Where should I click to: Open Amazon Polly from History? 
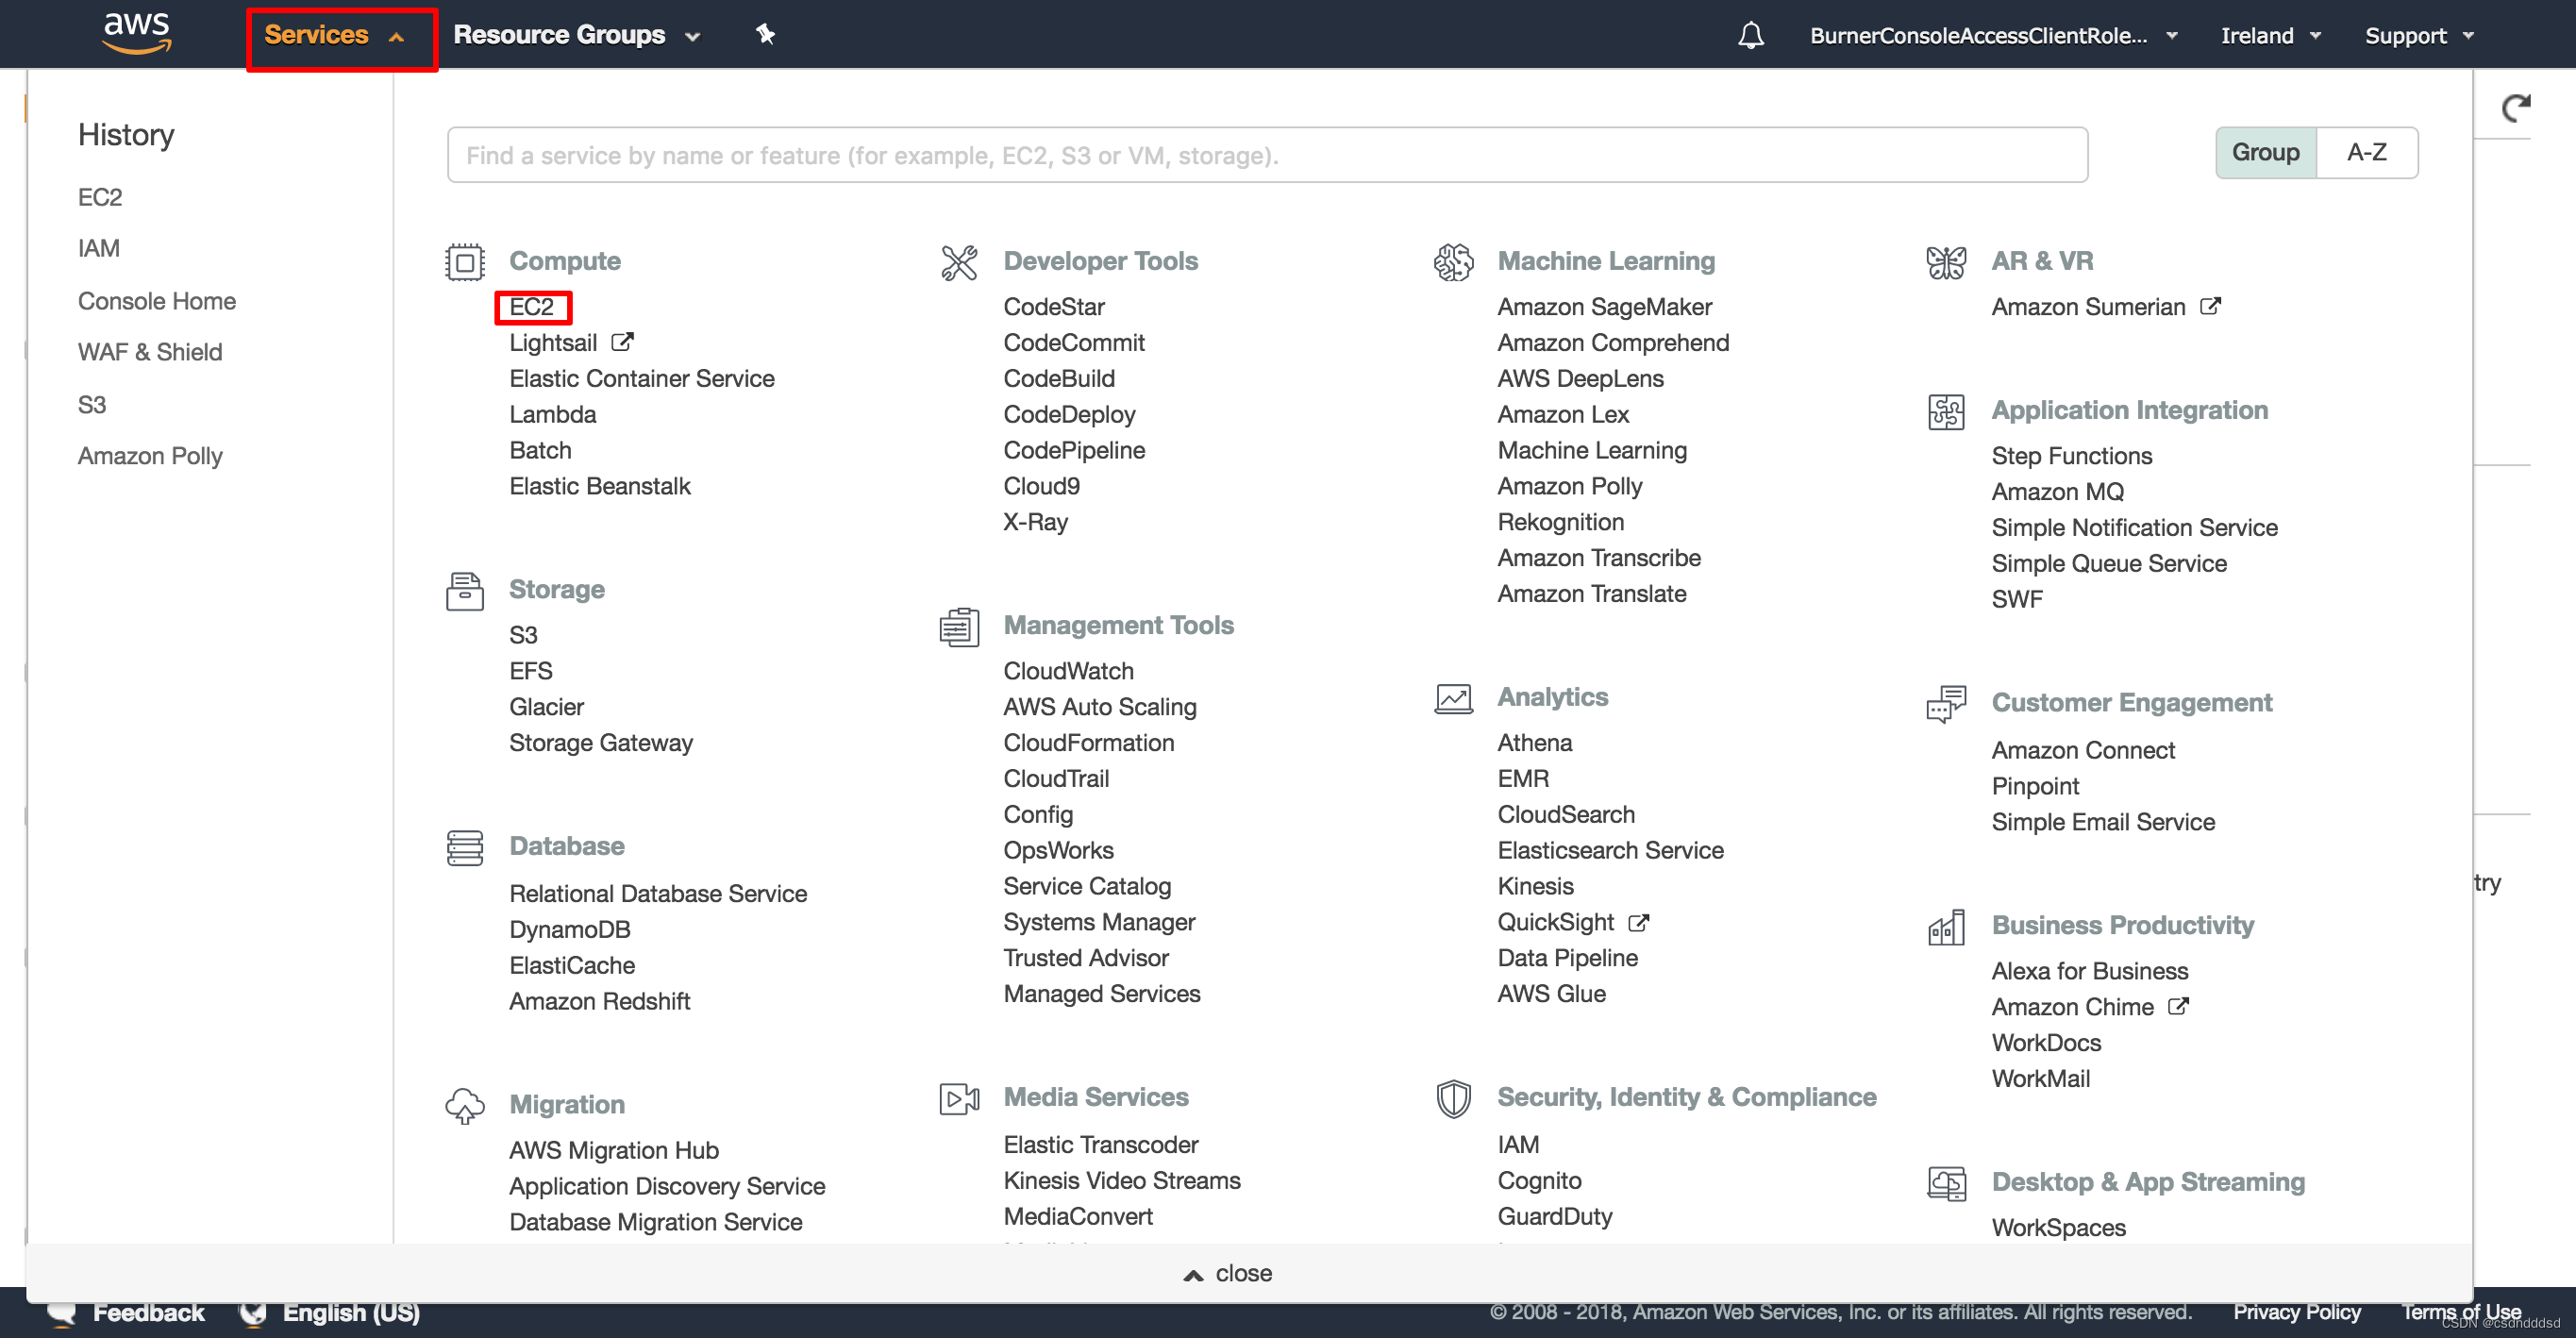150,456
